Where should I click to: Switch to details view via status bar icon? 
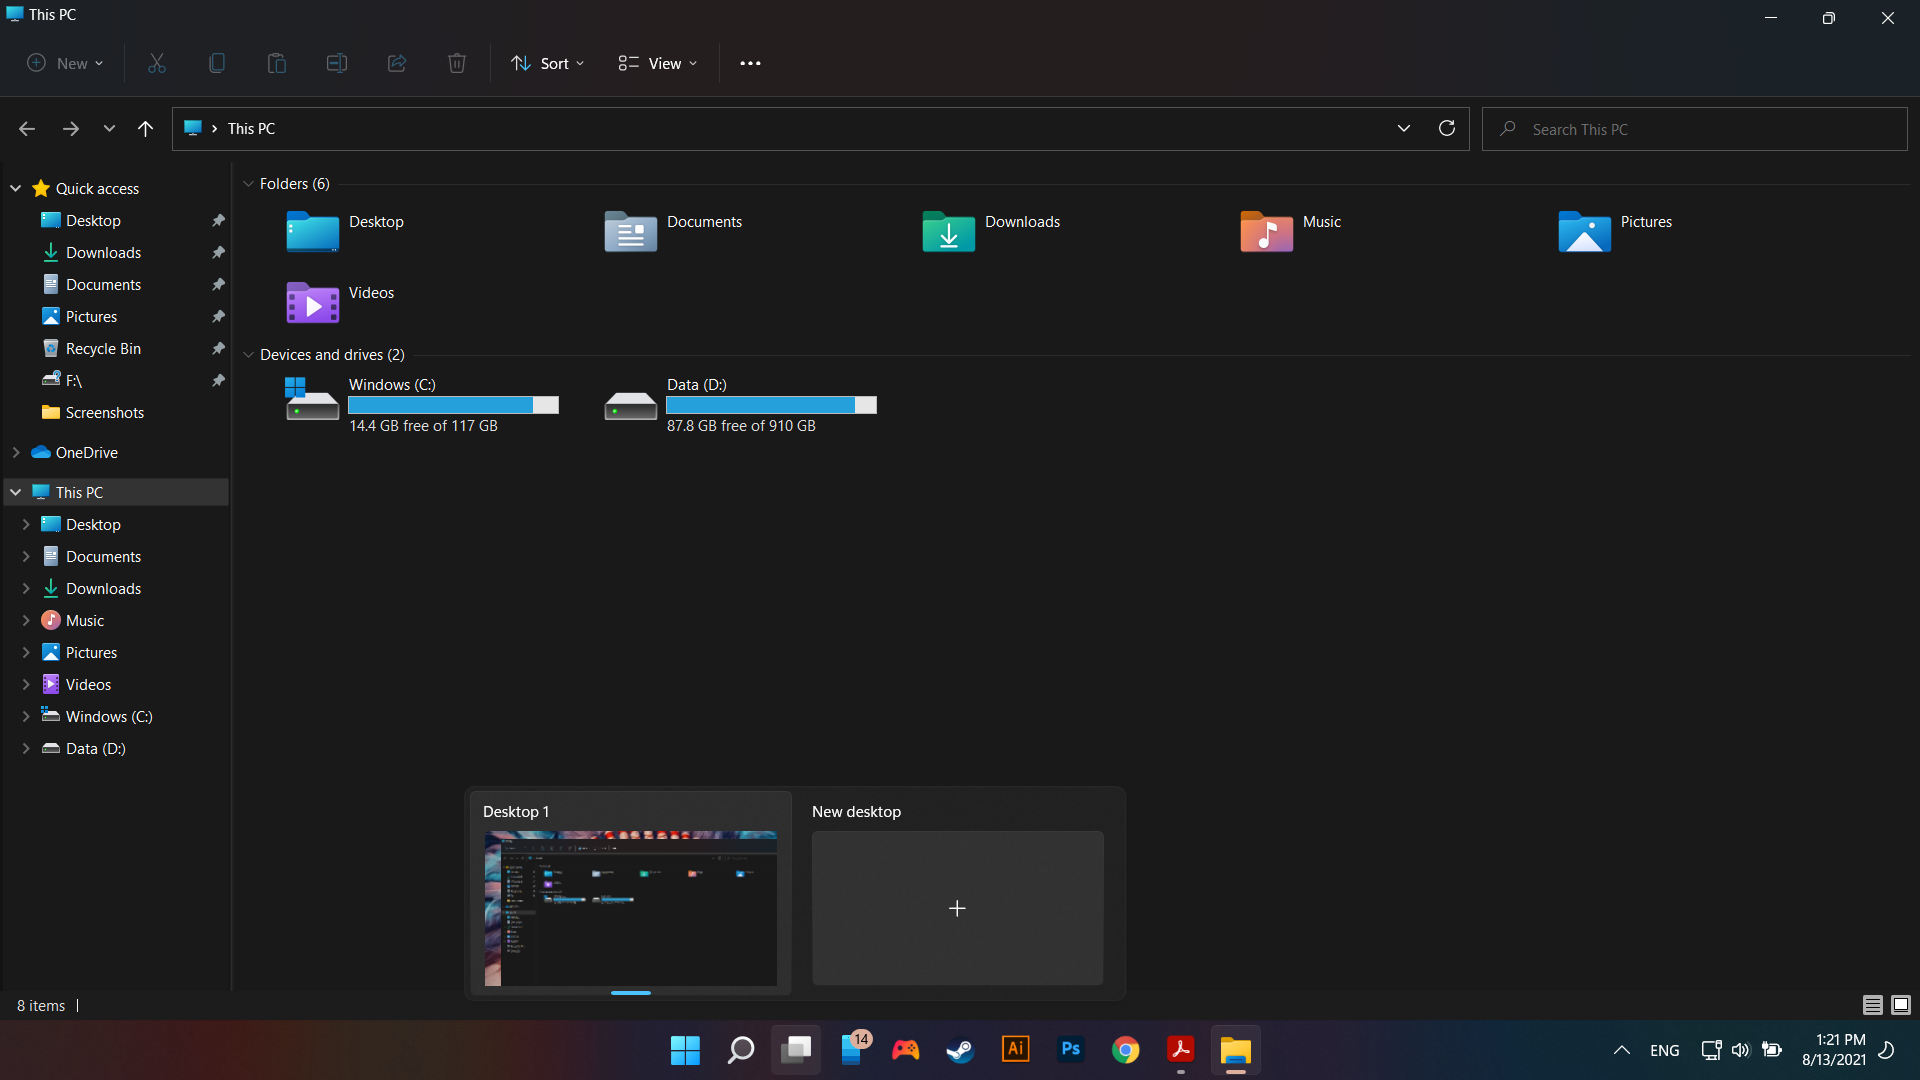(x=1872, y=1005)
